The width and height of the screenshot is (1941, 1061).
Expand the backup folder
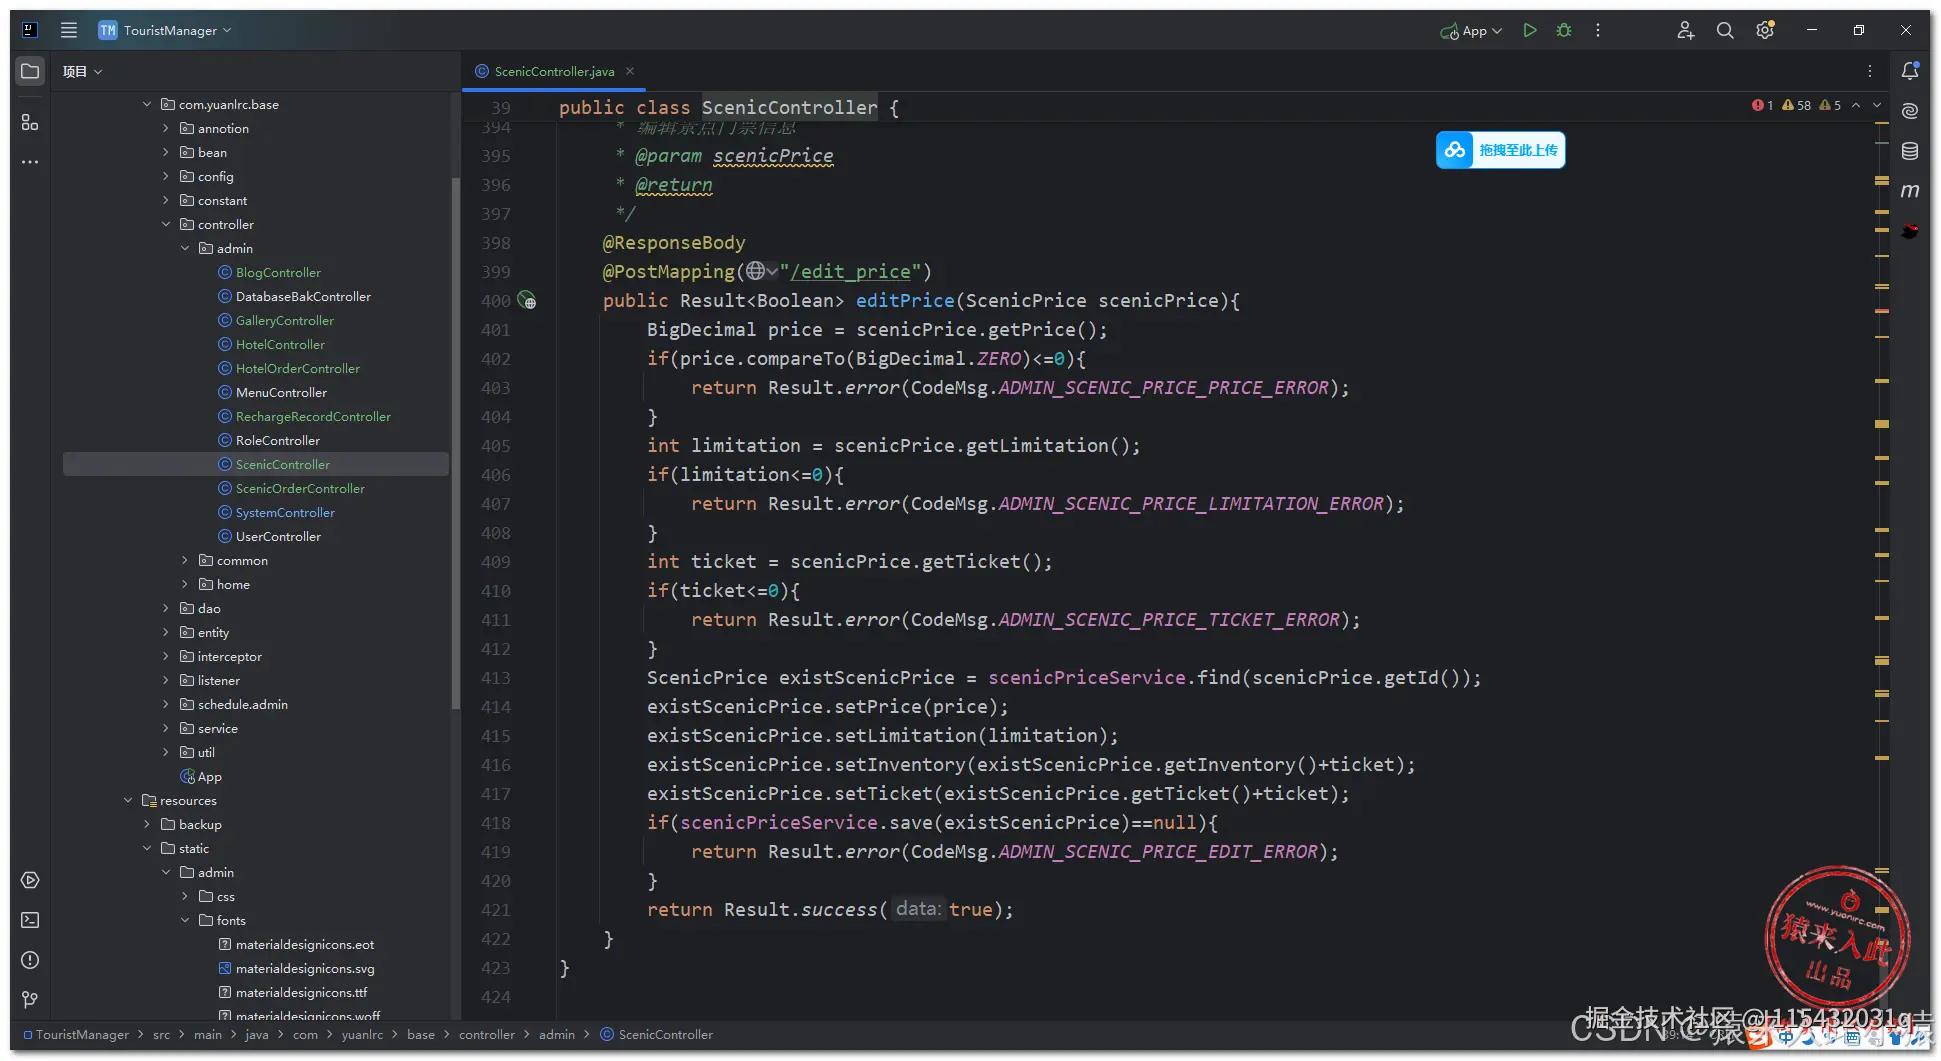(x=147, y=824)
